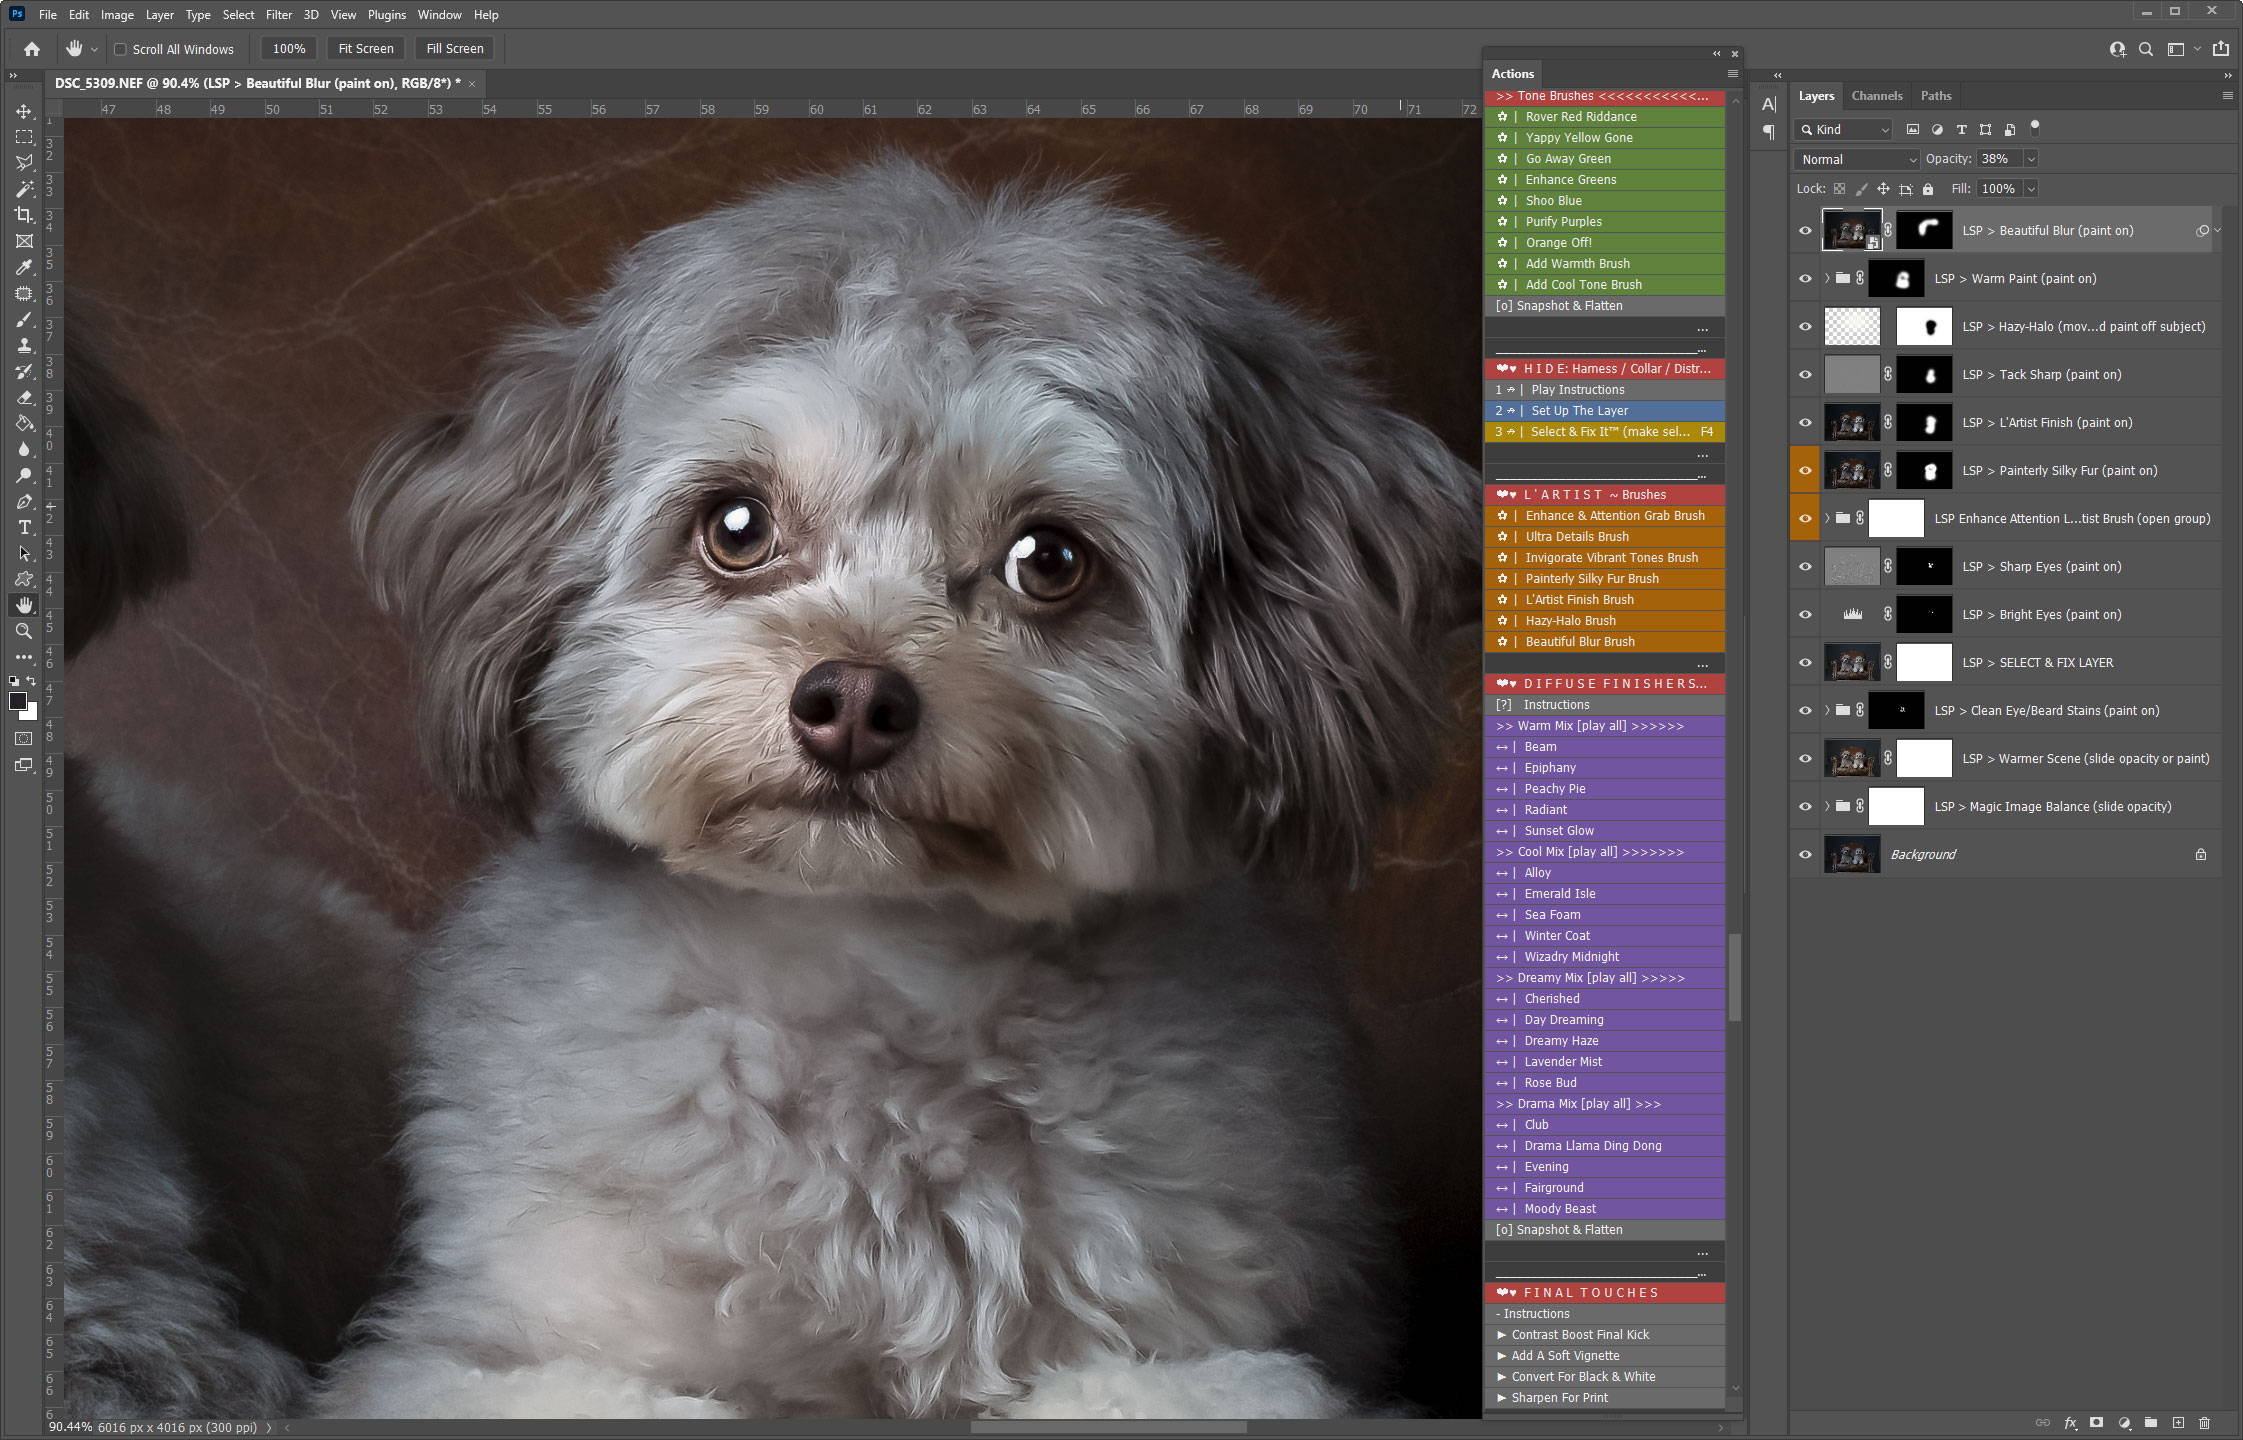Image resolution: width=2243 pixels, height=1440 pixels.
Task: Select the Frame tool
Action: pos(24,241)
